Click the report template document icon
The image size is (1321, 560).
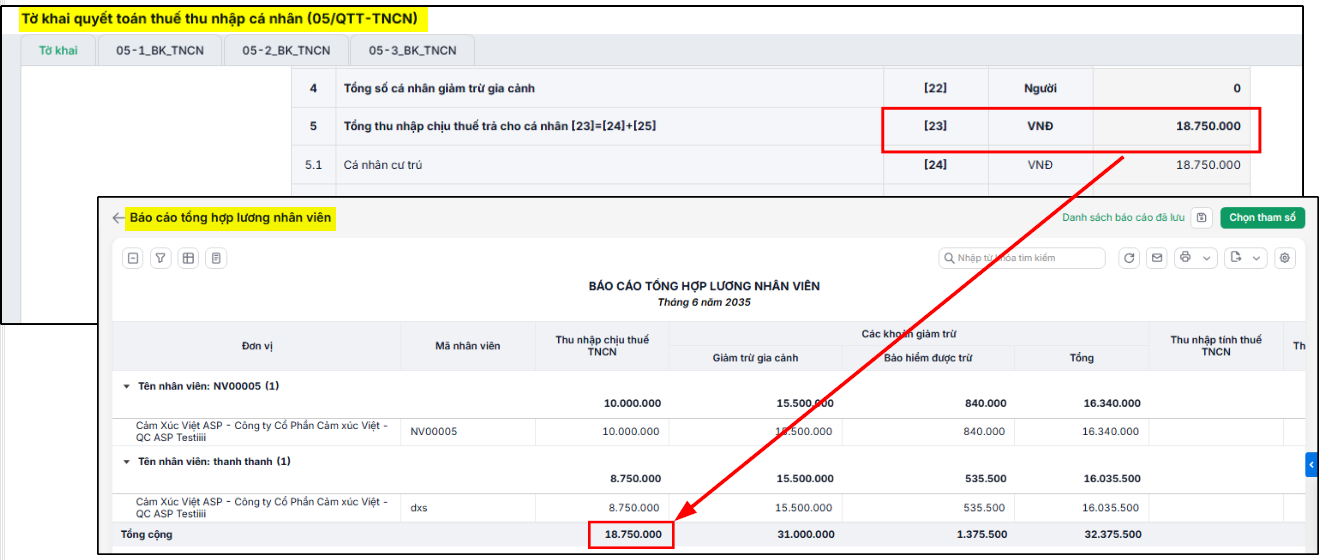click(216, 258)
